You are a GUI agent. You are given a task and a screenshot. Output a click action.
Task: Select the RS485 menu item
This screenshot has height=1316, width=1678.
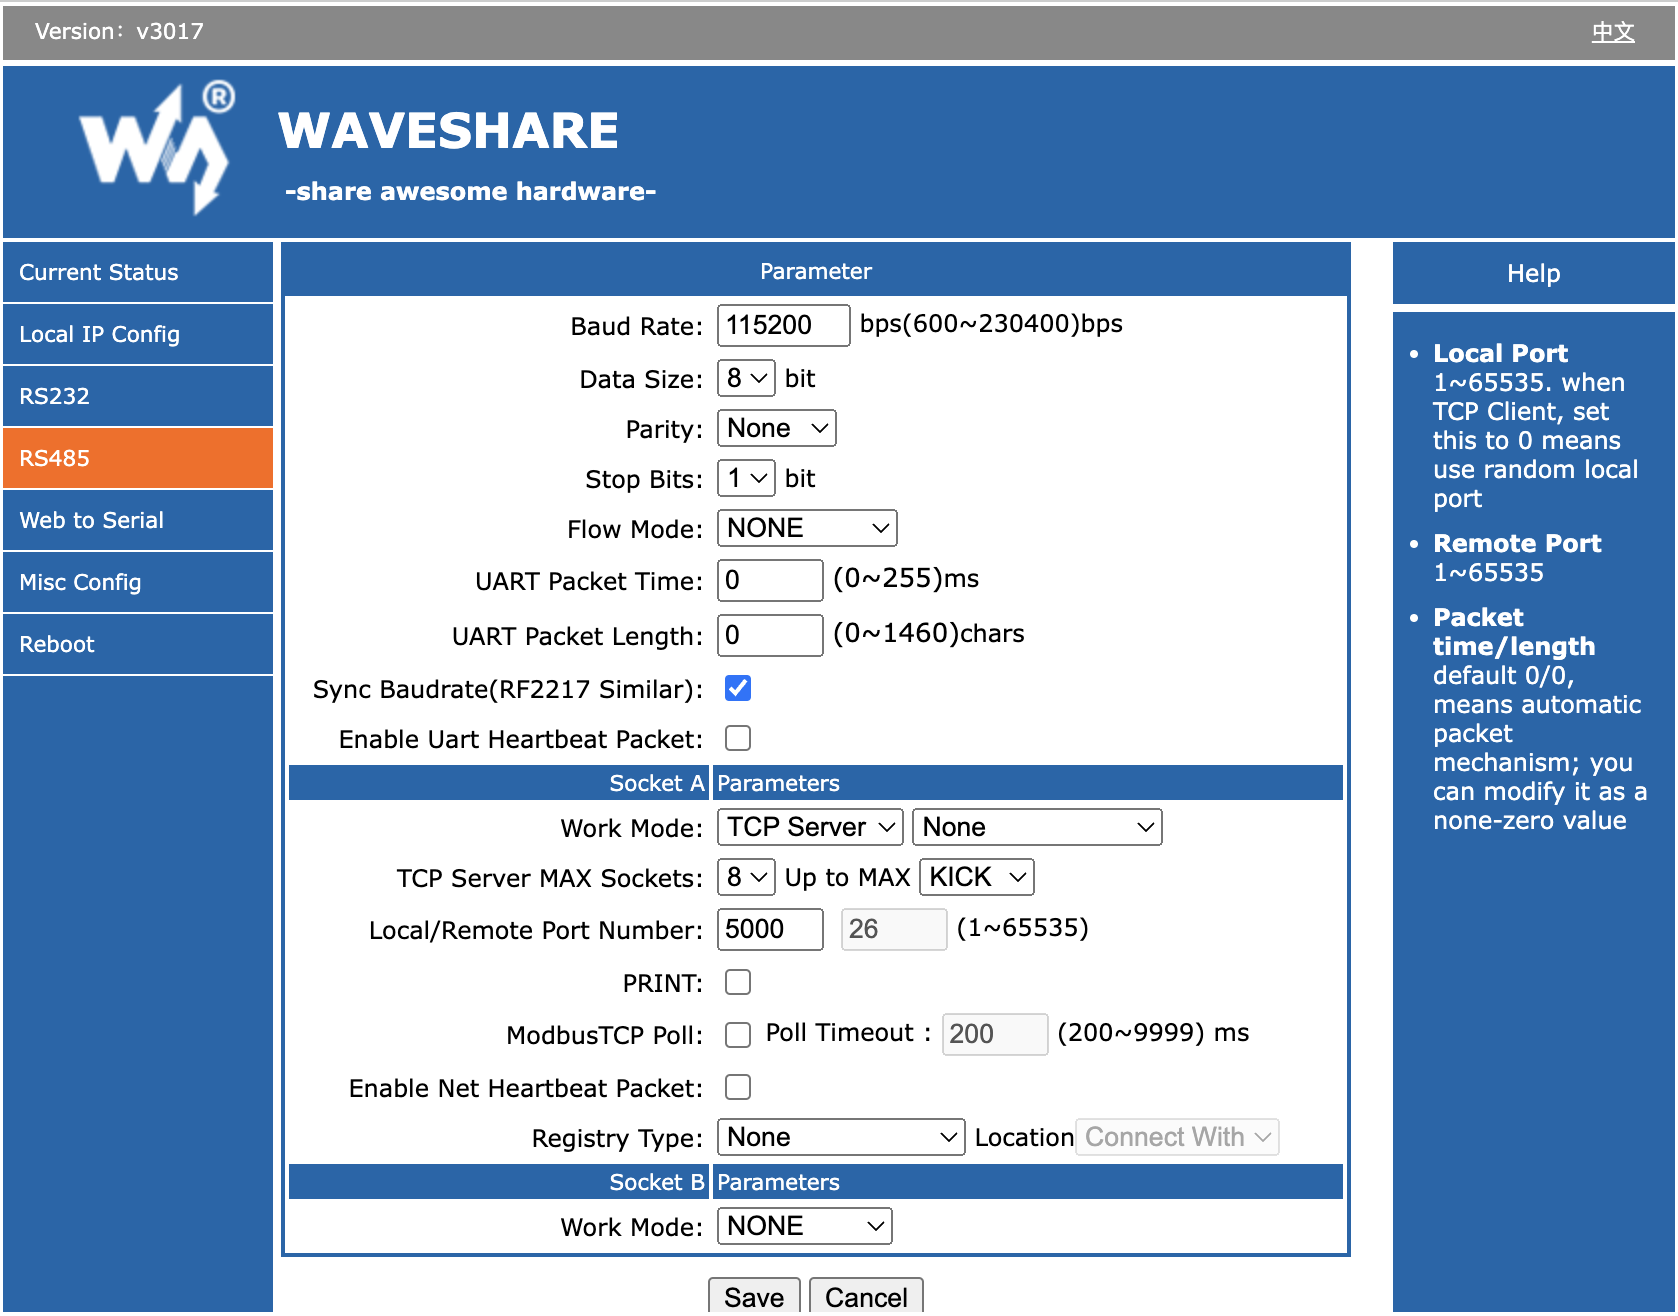pyautogui.click(x=138, y=458)
